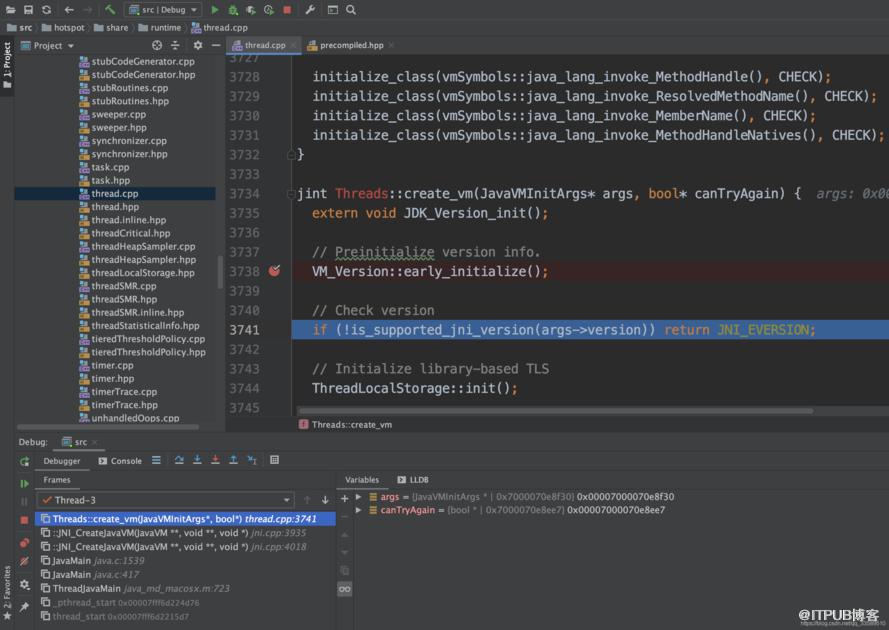Image resolution: width=889 pixels, height=630 pixels.
Task: Synchronize files using the refresh icon
Action: pos(46,10)
